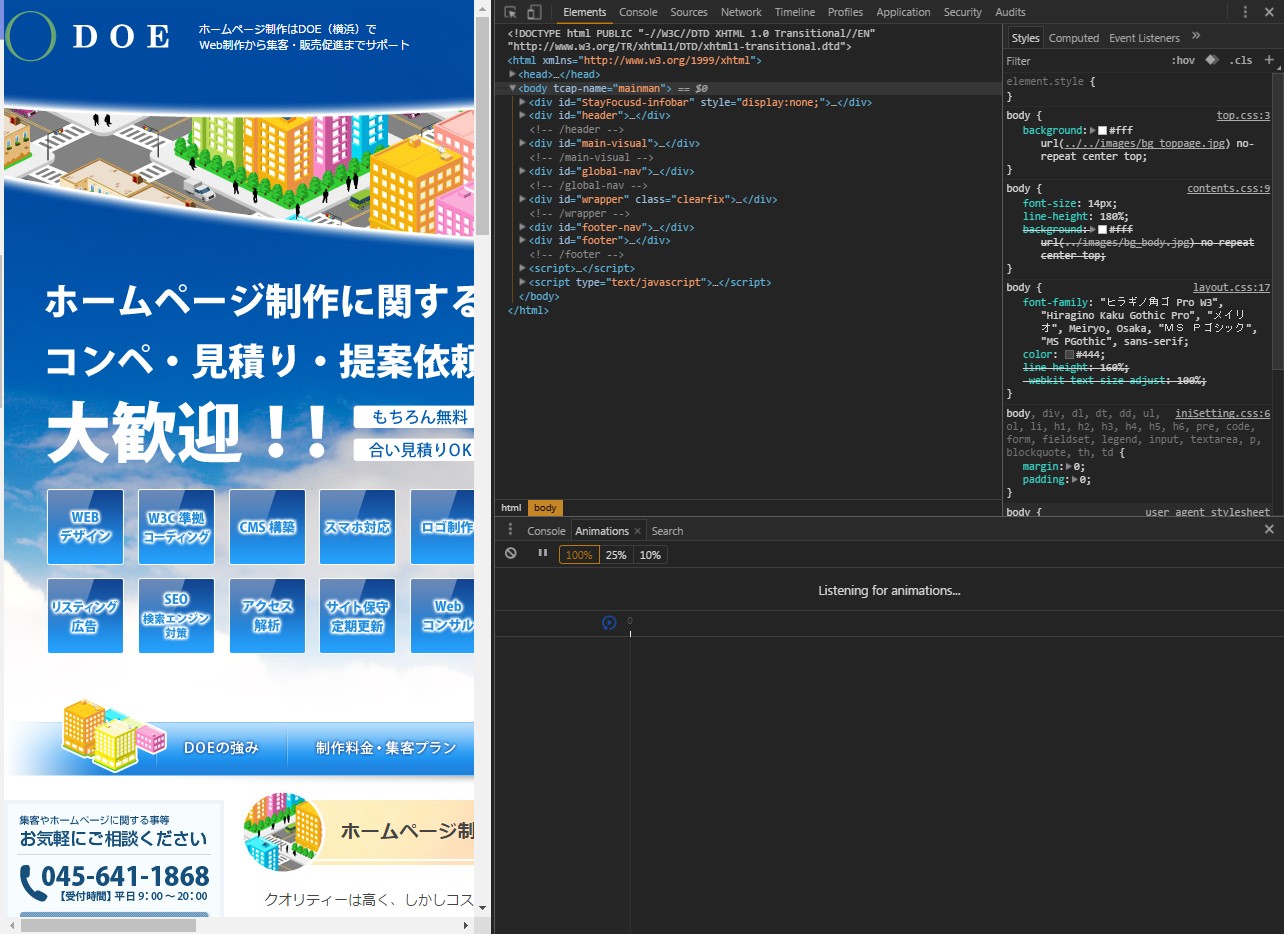This screenshot has width=1284, height=934.
Task: Click the サイト保守定期更新 service tile
Action: pos(357,616)
